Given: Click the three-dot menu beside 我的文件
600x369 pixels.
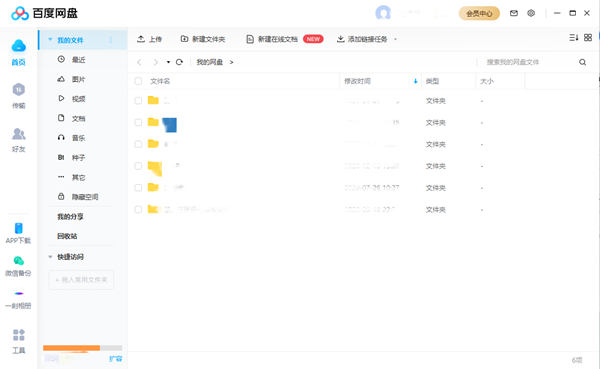Looking at the screenshot, I should click(111, 40).
